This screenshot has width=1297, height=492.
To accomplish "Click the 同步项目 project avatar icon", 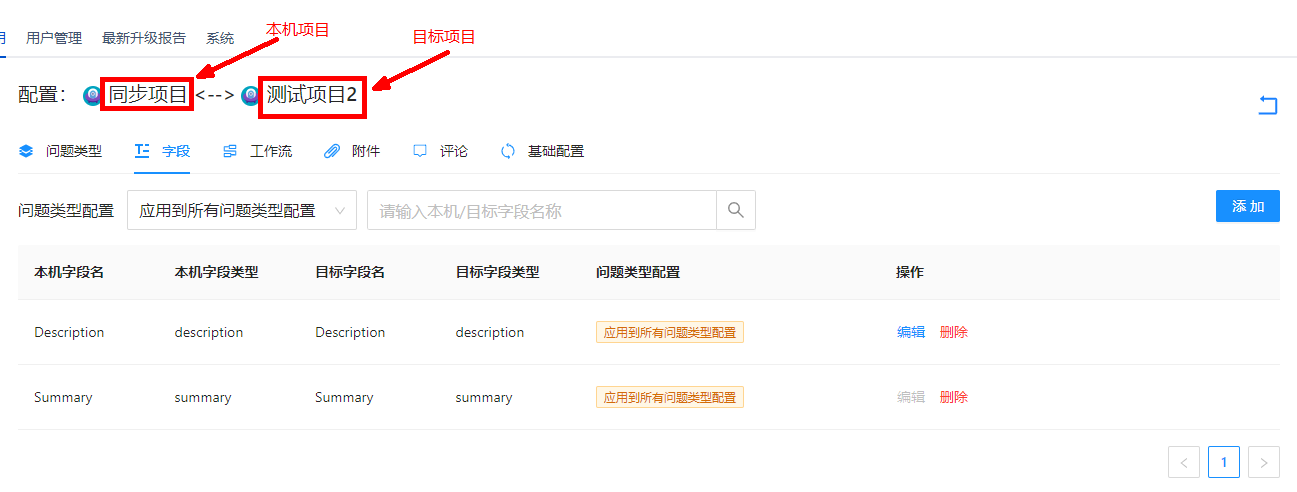I will tap(92, 95).
